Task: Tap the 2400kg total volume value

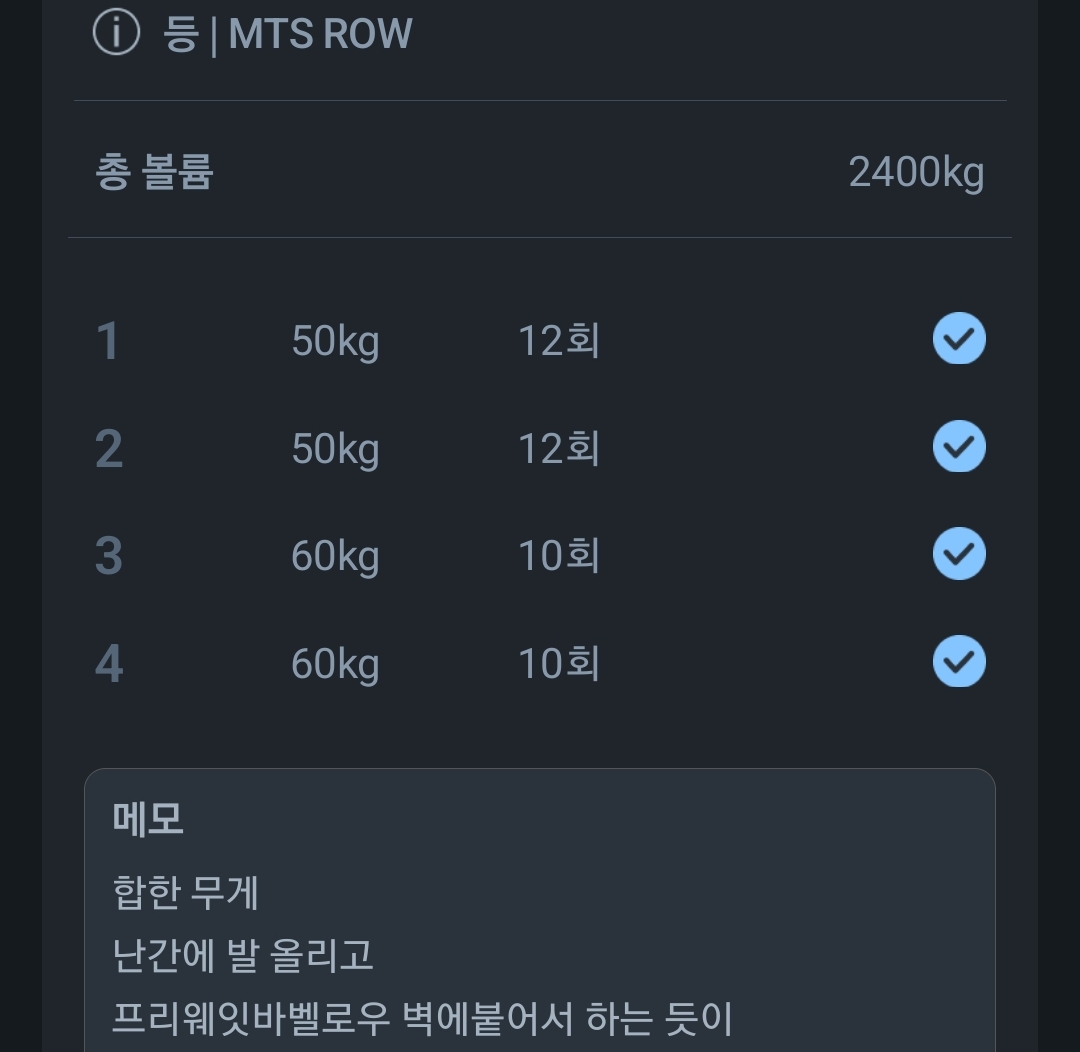Action: (915, 170)
